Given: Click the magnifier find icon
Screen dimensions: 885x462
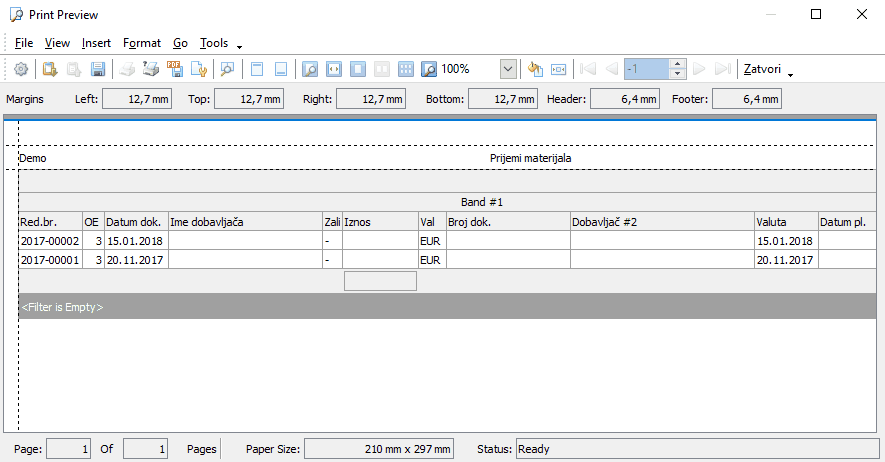Looking at the screenshot, I should [x=227, y=69].
